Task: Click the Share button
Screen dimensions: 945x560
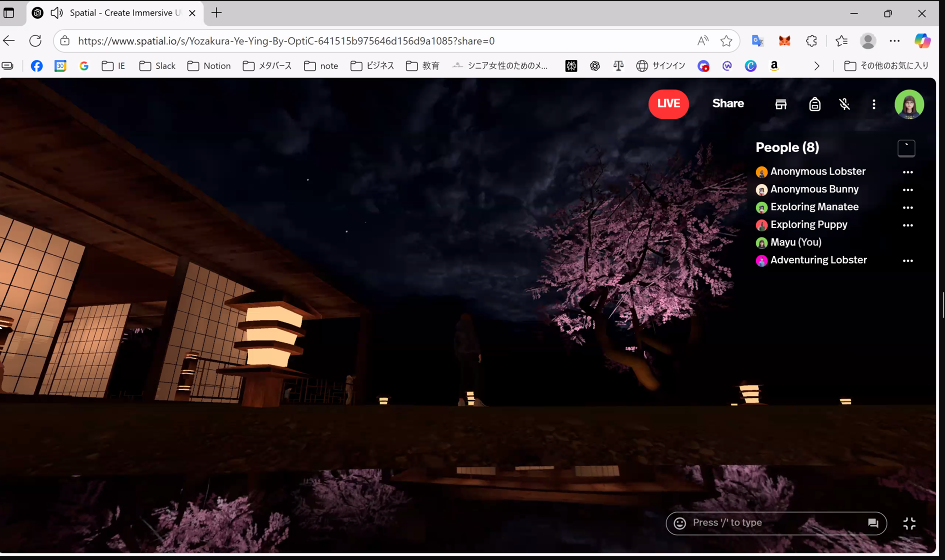Action: 728,104
